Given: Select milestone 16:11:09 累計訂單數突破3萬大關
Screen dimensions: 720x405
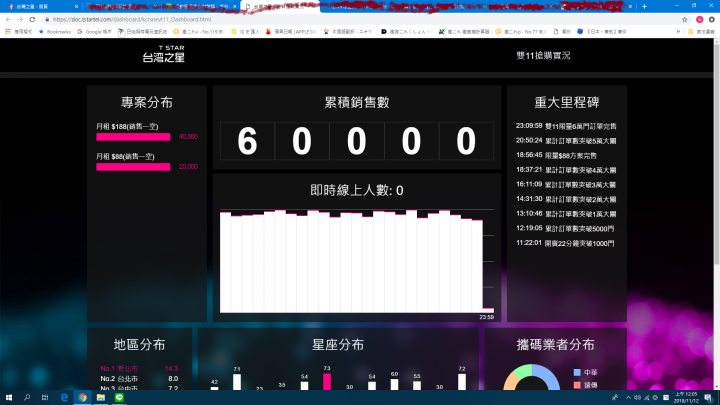Looking at the screenshot, I should point(566,185).
